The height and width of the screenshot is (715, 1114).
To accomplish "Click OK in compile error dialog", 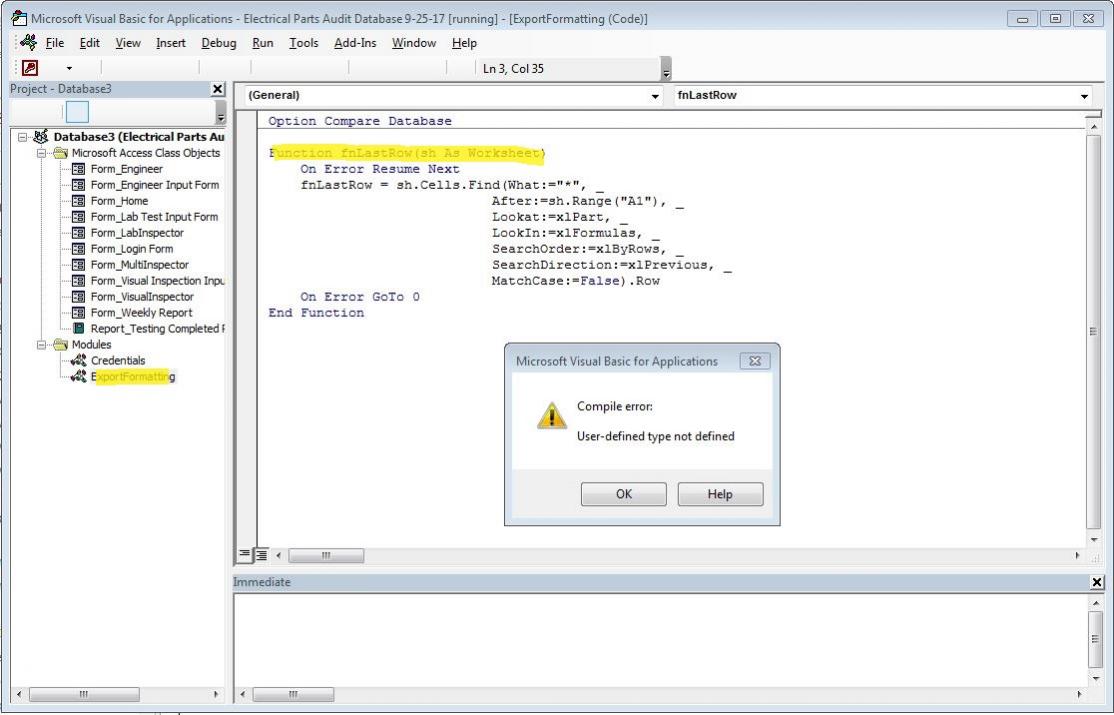I will [624, 494].
